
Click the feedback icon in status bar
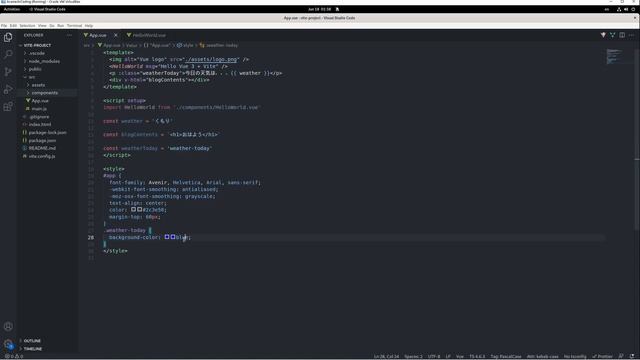coord(621,356)
